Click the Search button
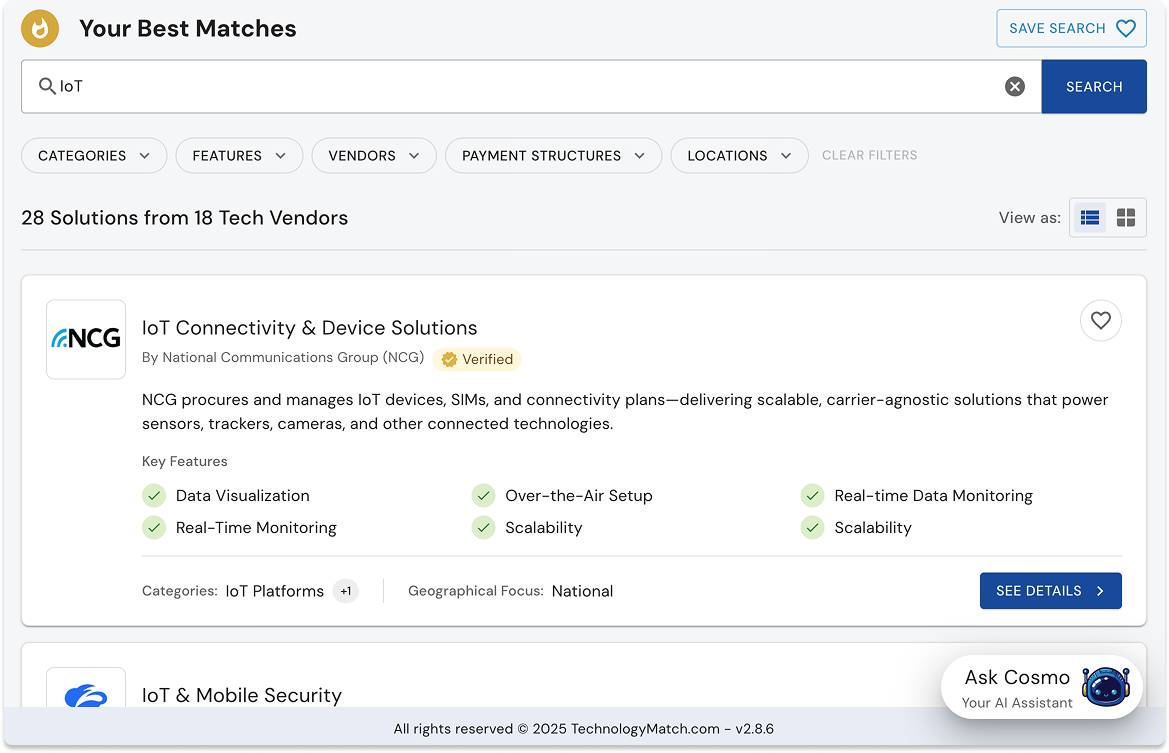 [1094, 86]
